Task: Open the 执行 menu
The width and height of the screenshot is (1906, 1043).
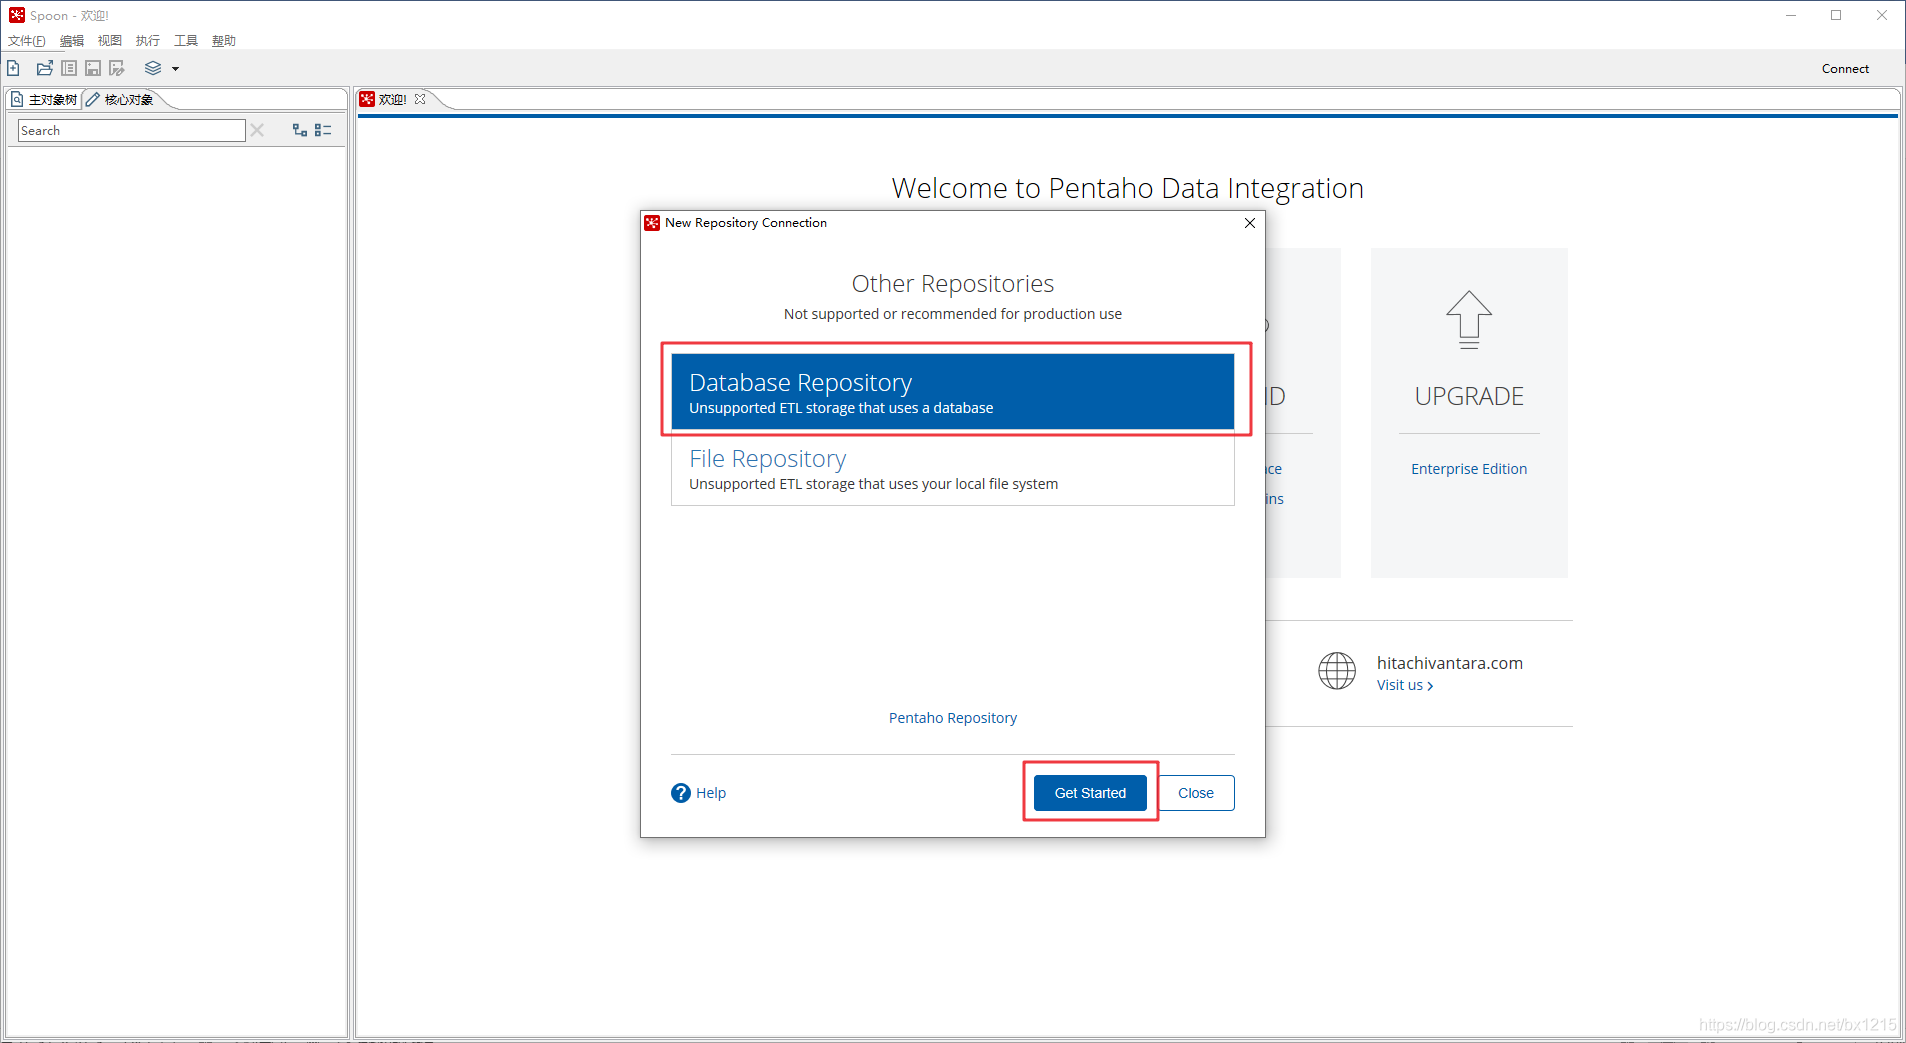Action: tap(148, 41)
